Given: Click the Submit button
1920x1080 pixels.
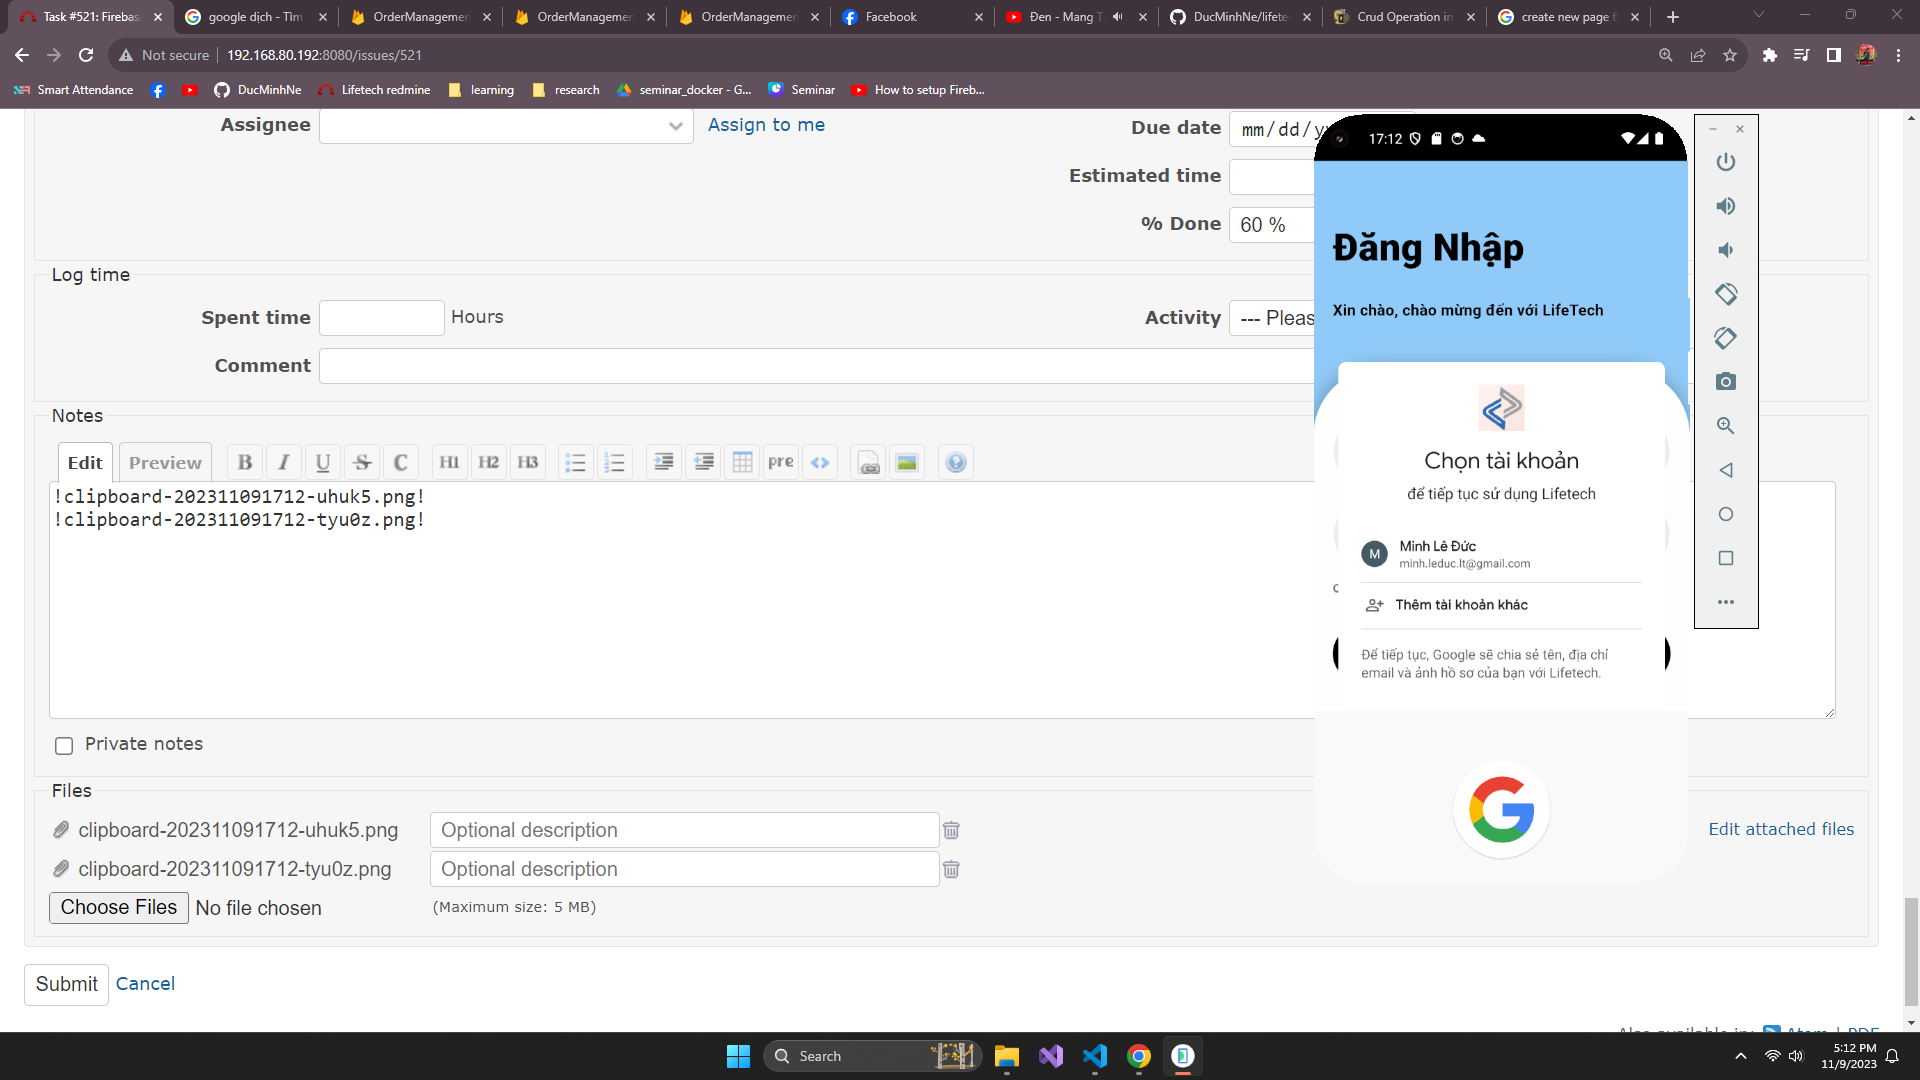Looking at the screenshot, I should (66, 984).
